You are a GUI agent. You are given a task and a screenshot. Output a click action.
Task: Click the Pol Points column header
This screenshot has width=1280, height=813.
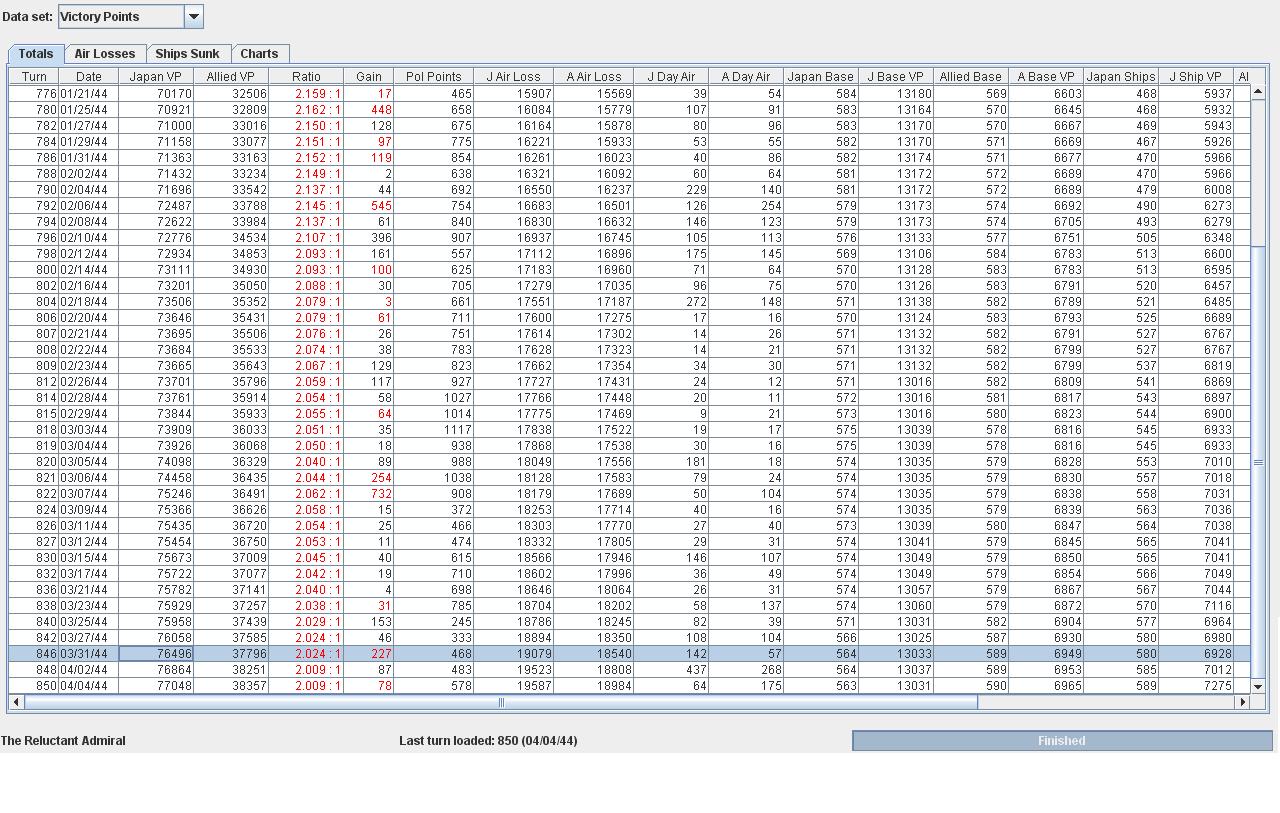(x=434, y=77)
